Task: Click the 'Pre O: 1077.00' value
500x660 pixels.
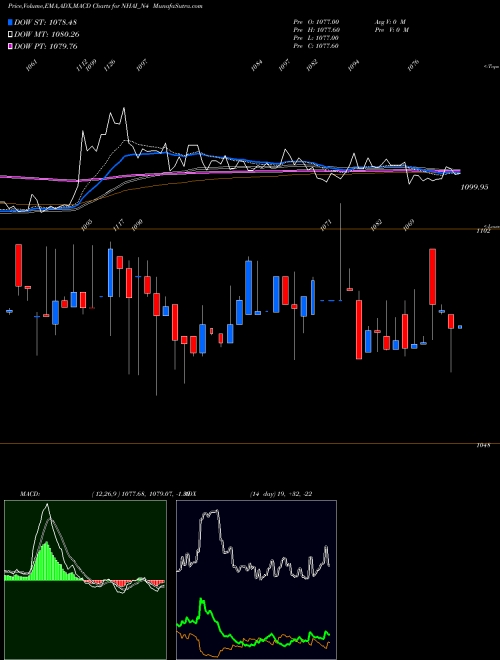Action: [x=316, y=22]
